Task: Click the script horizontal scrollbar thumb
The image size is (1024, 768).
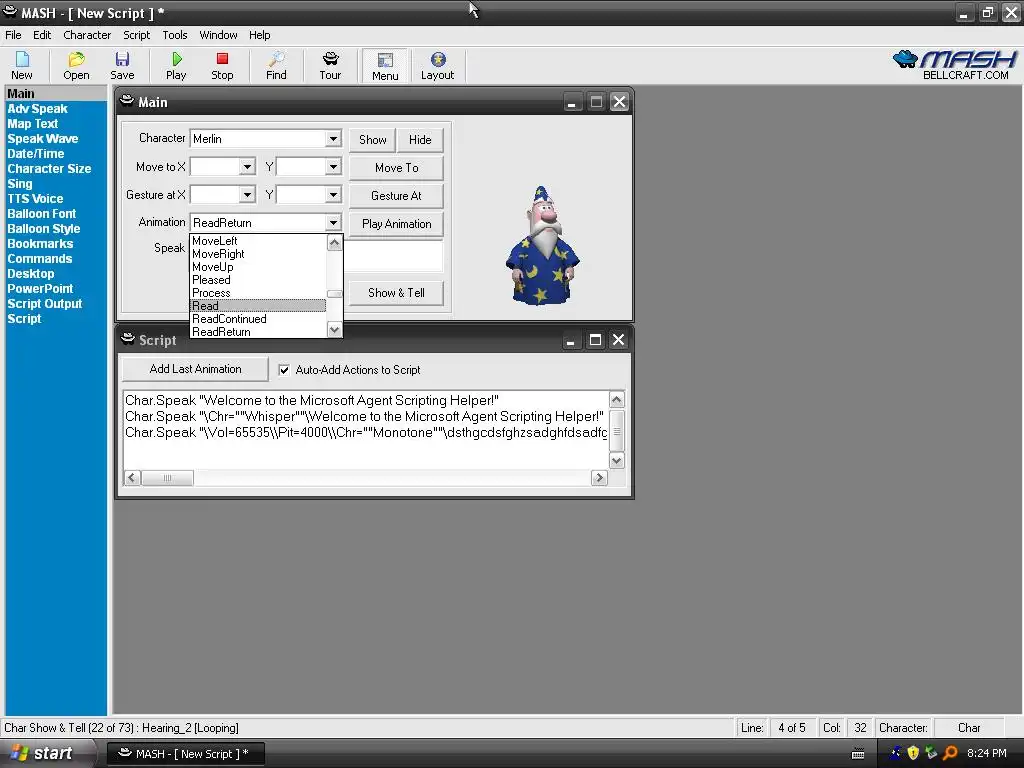Action: point(167,478)
